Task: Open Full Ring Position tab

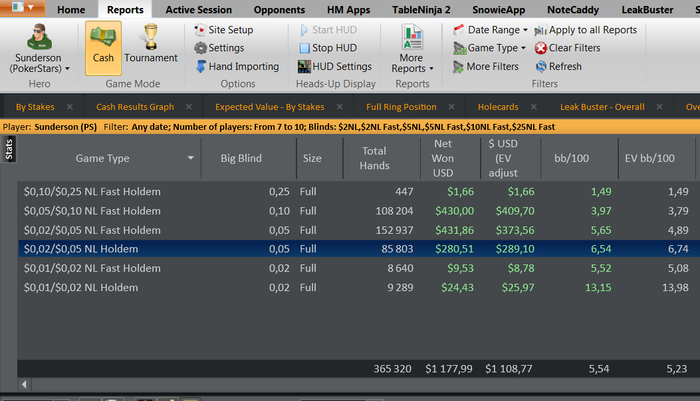Action: click(401, 107)
